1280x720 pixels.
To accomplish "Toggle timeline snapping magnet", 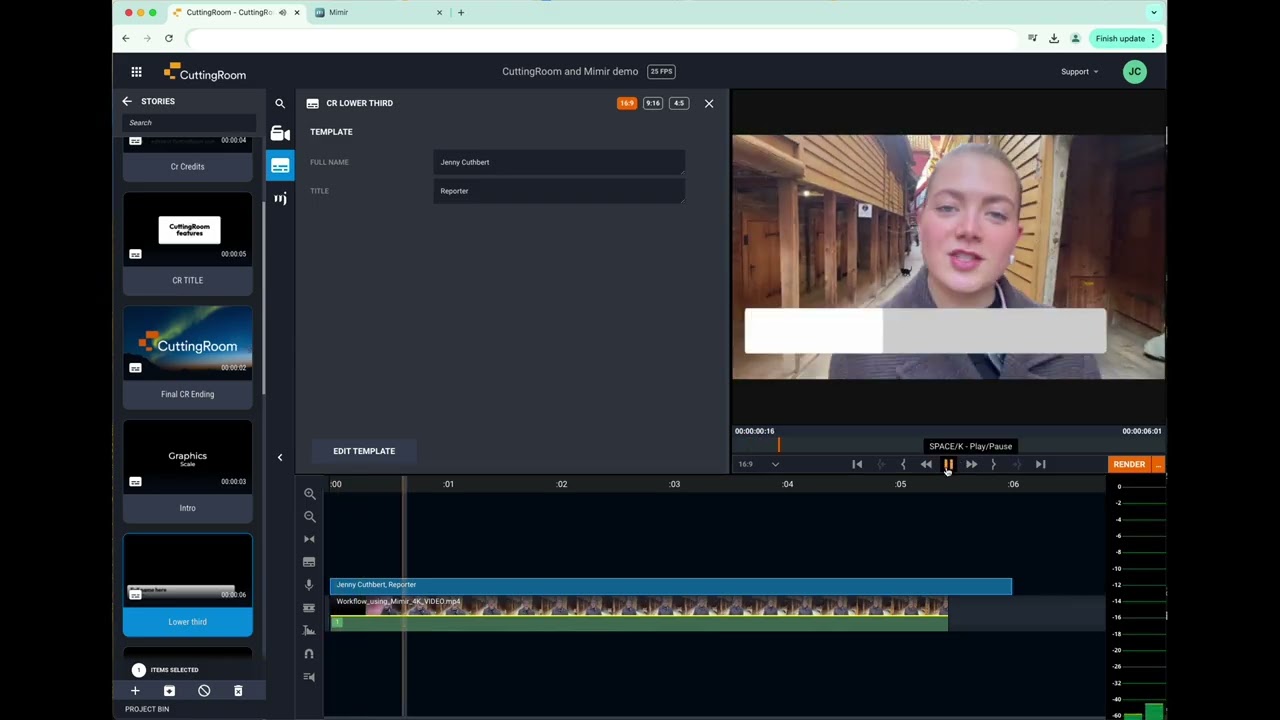I will [x=309, y=654].
